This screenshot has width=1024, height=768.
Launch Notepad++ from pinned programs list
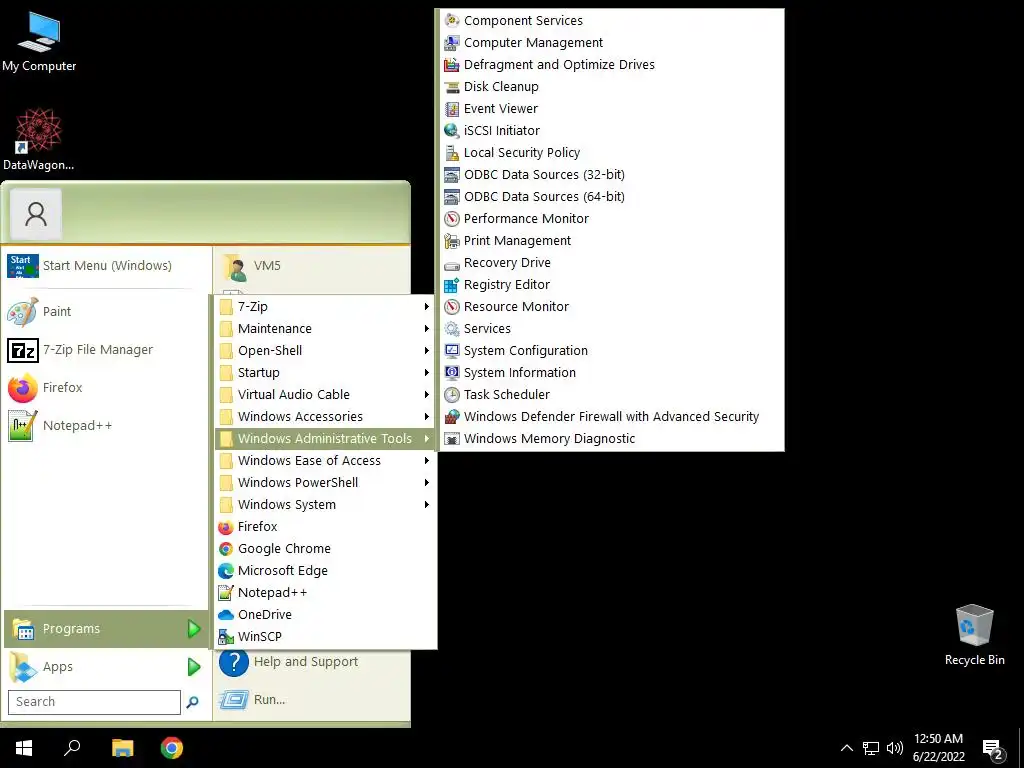point(106,426)
